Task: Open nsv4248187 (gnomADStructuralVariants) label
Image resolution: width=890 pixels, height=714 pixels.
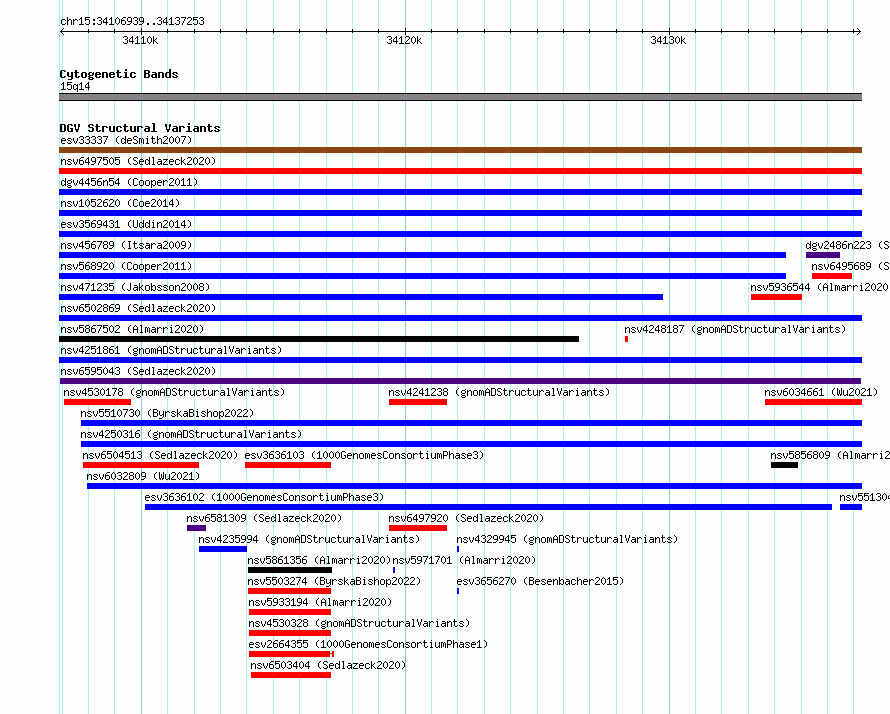Action: click(x=735, y=329)
